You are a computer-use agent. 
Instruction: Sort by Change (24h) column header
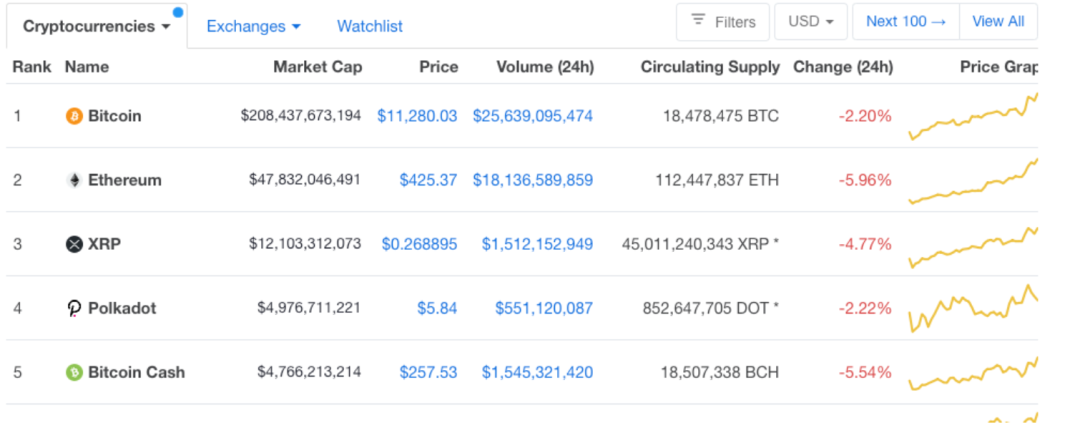[842, 67]
